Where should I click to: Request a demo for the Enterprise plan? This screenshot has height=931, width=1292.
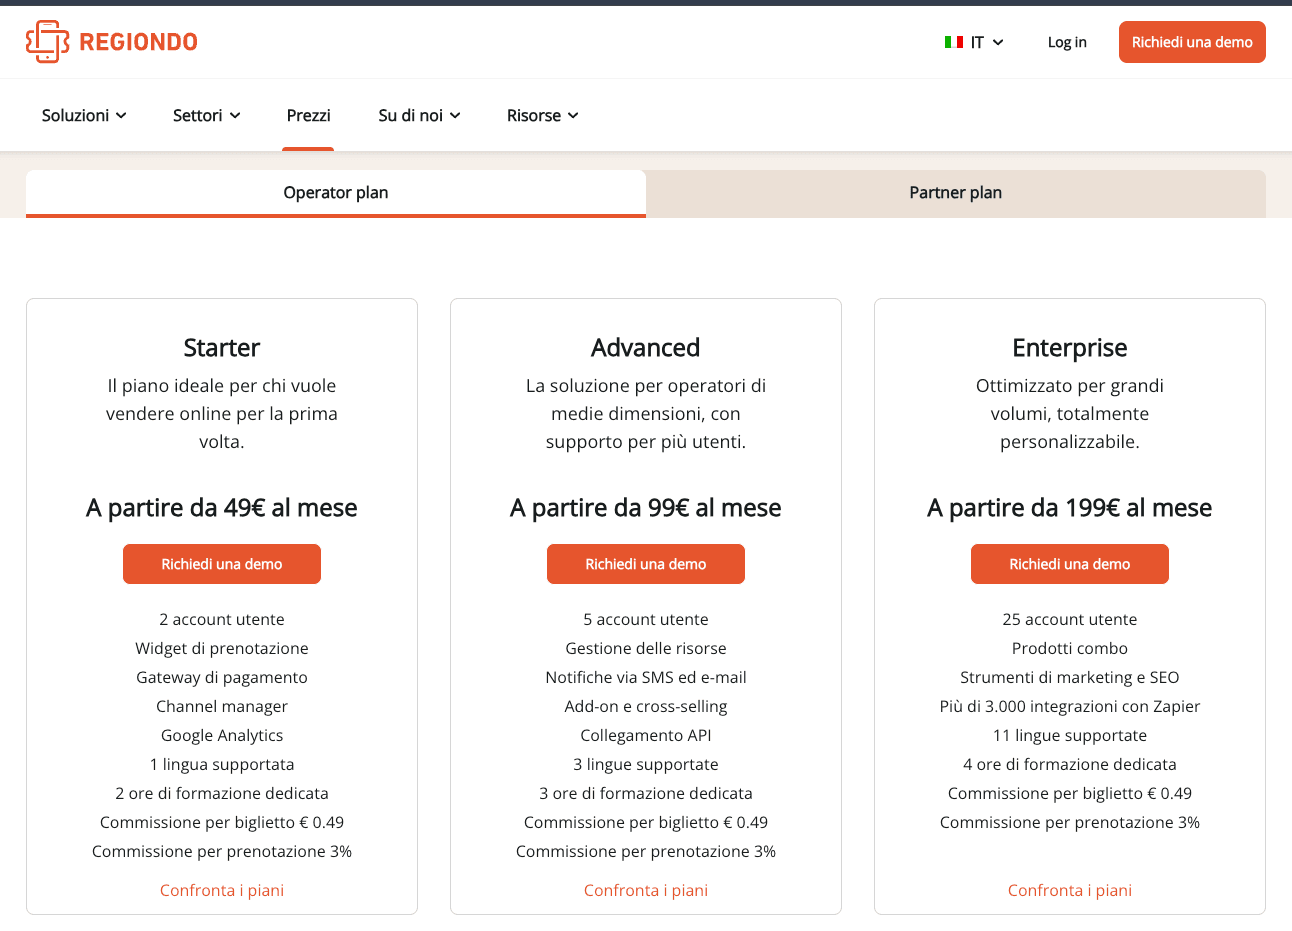pos(1069,563)
